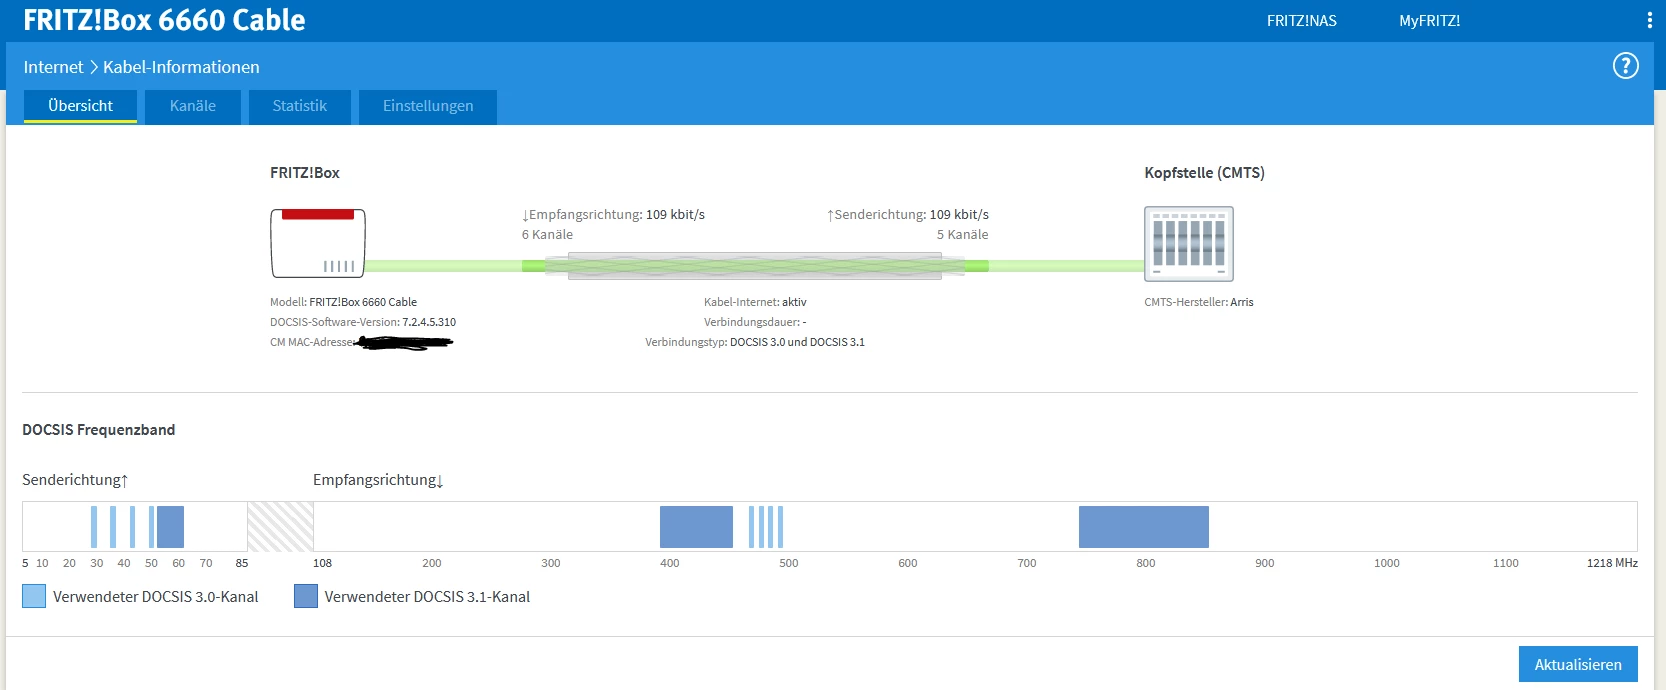
Task: Click the 5 Kanäle label
Action: point(962,235)
